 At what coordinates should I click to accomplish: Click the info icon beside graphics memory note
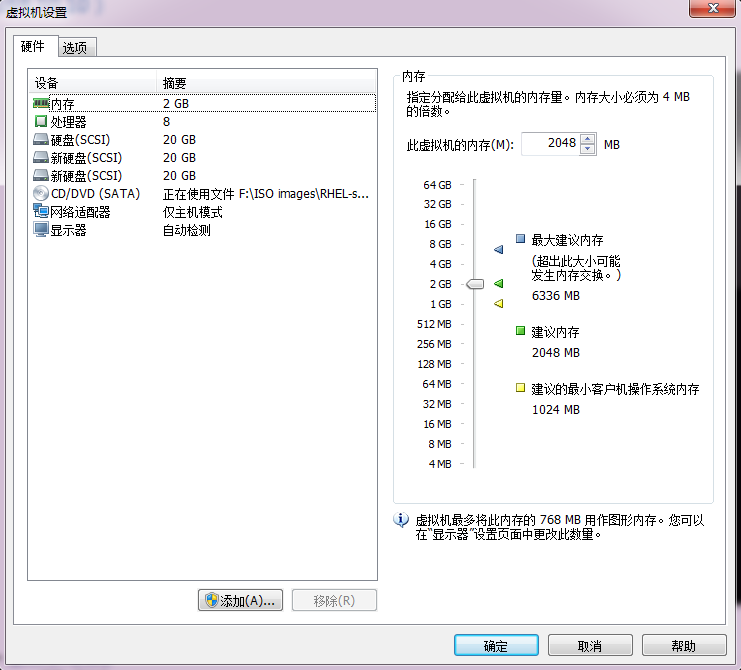tap(402, 520)
